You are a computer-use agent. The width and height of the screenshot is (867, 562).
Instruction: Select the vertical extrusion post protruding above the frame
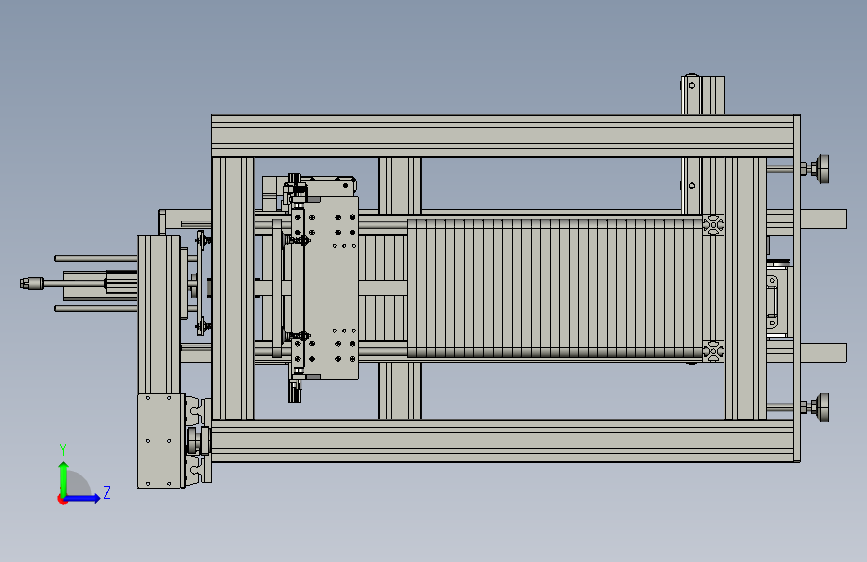tap(702, 95)
